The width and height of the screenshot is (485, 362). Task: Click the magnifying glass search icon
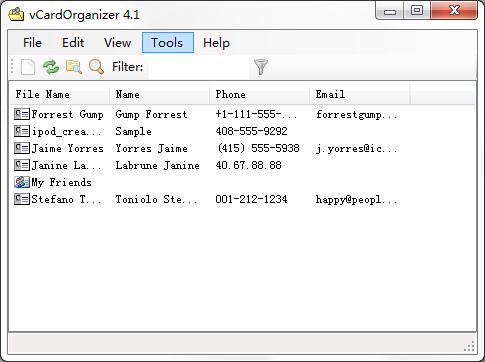pyautogui.click(x=96, y=67)
